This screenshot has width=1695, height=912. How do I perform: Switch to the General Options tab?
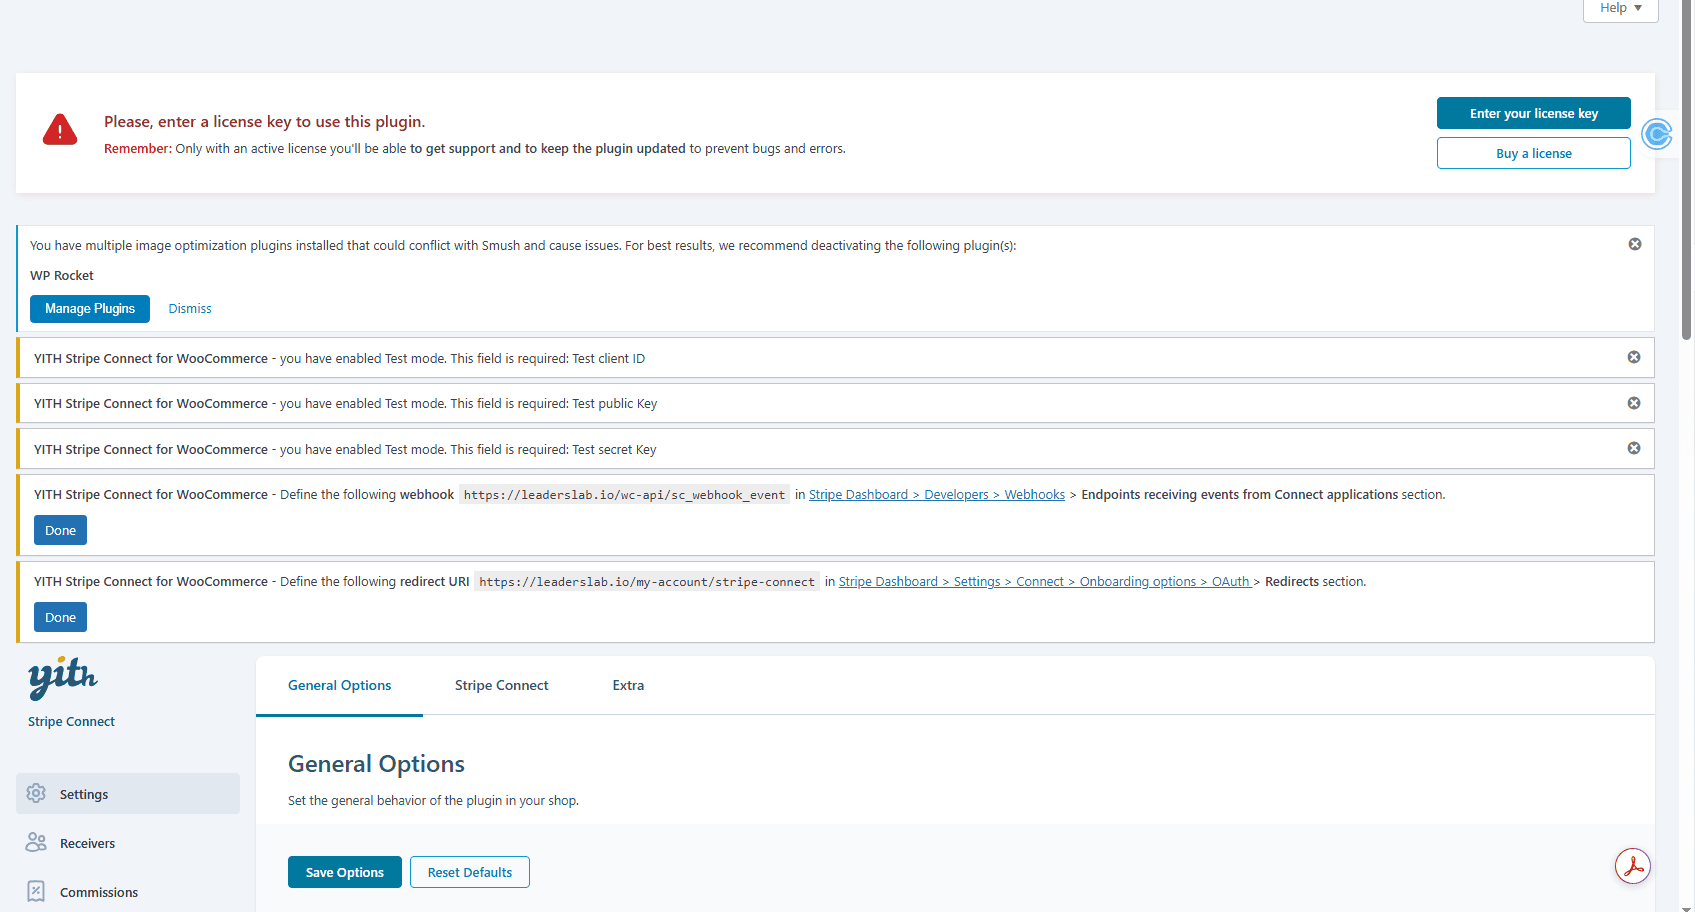[x=339, y=686]
